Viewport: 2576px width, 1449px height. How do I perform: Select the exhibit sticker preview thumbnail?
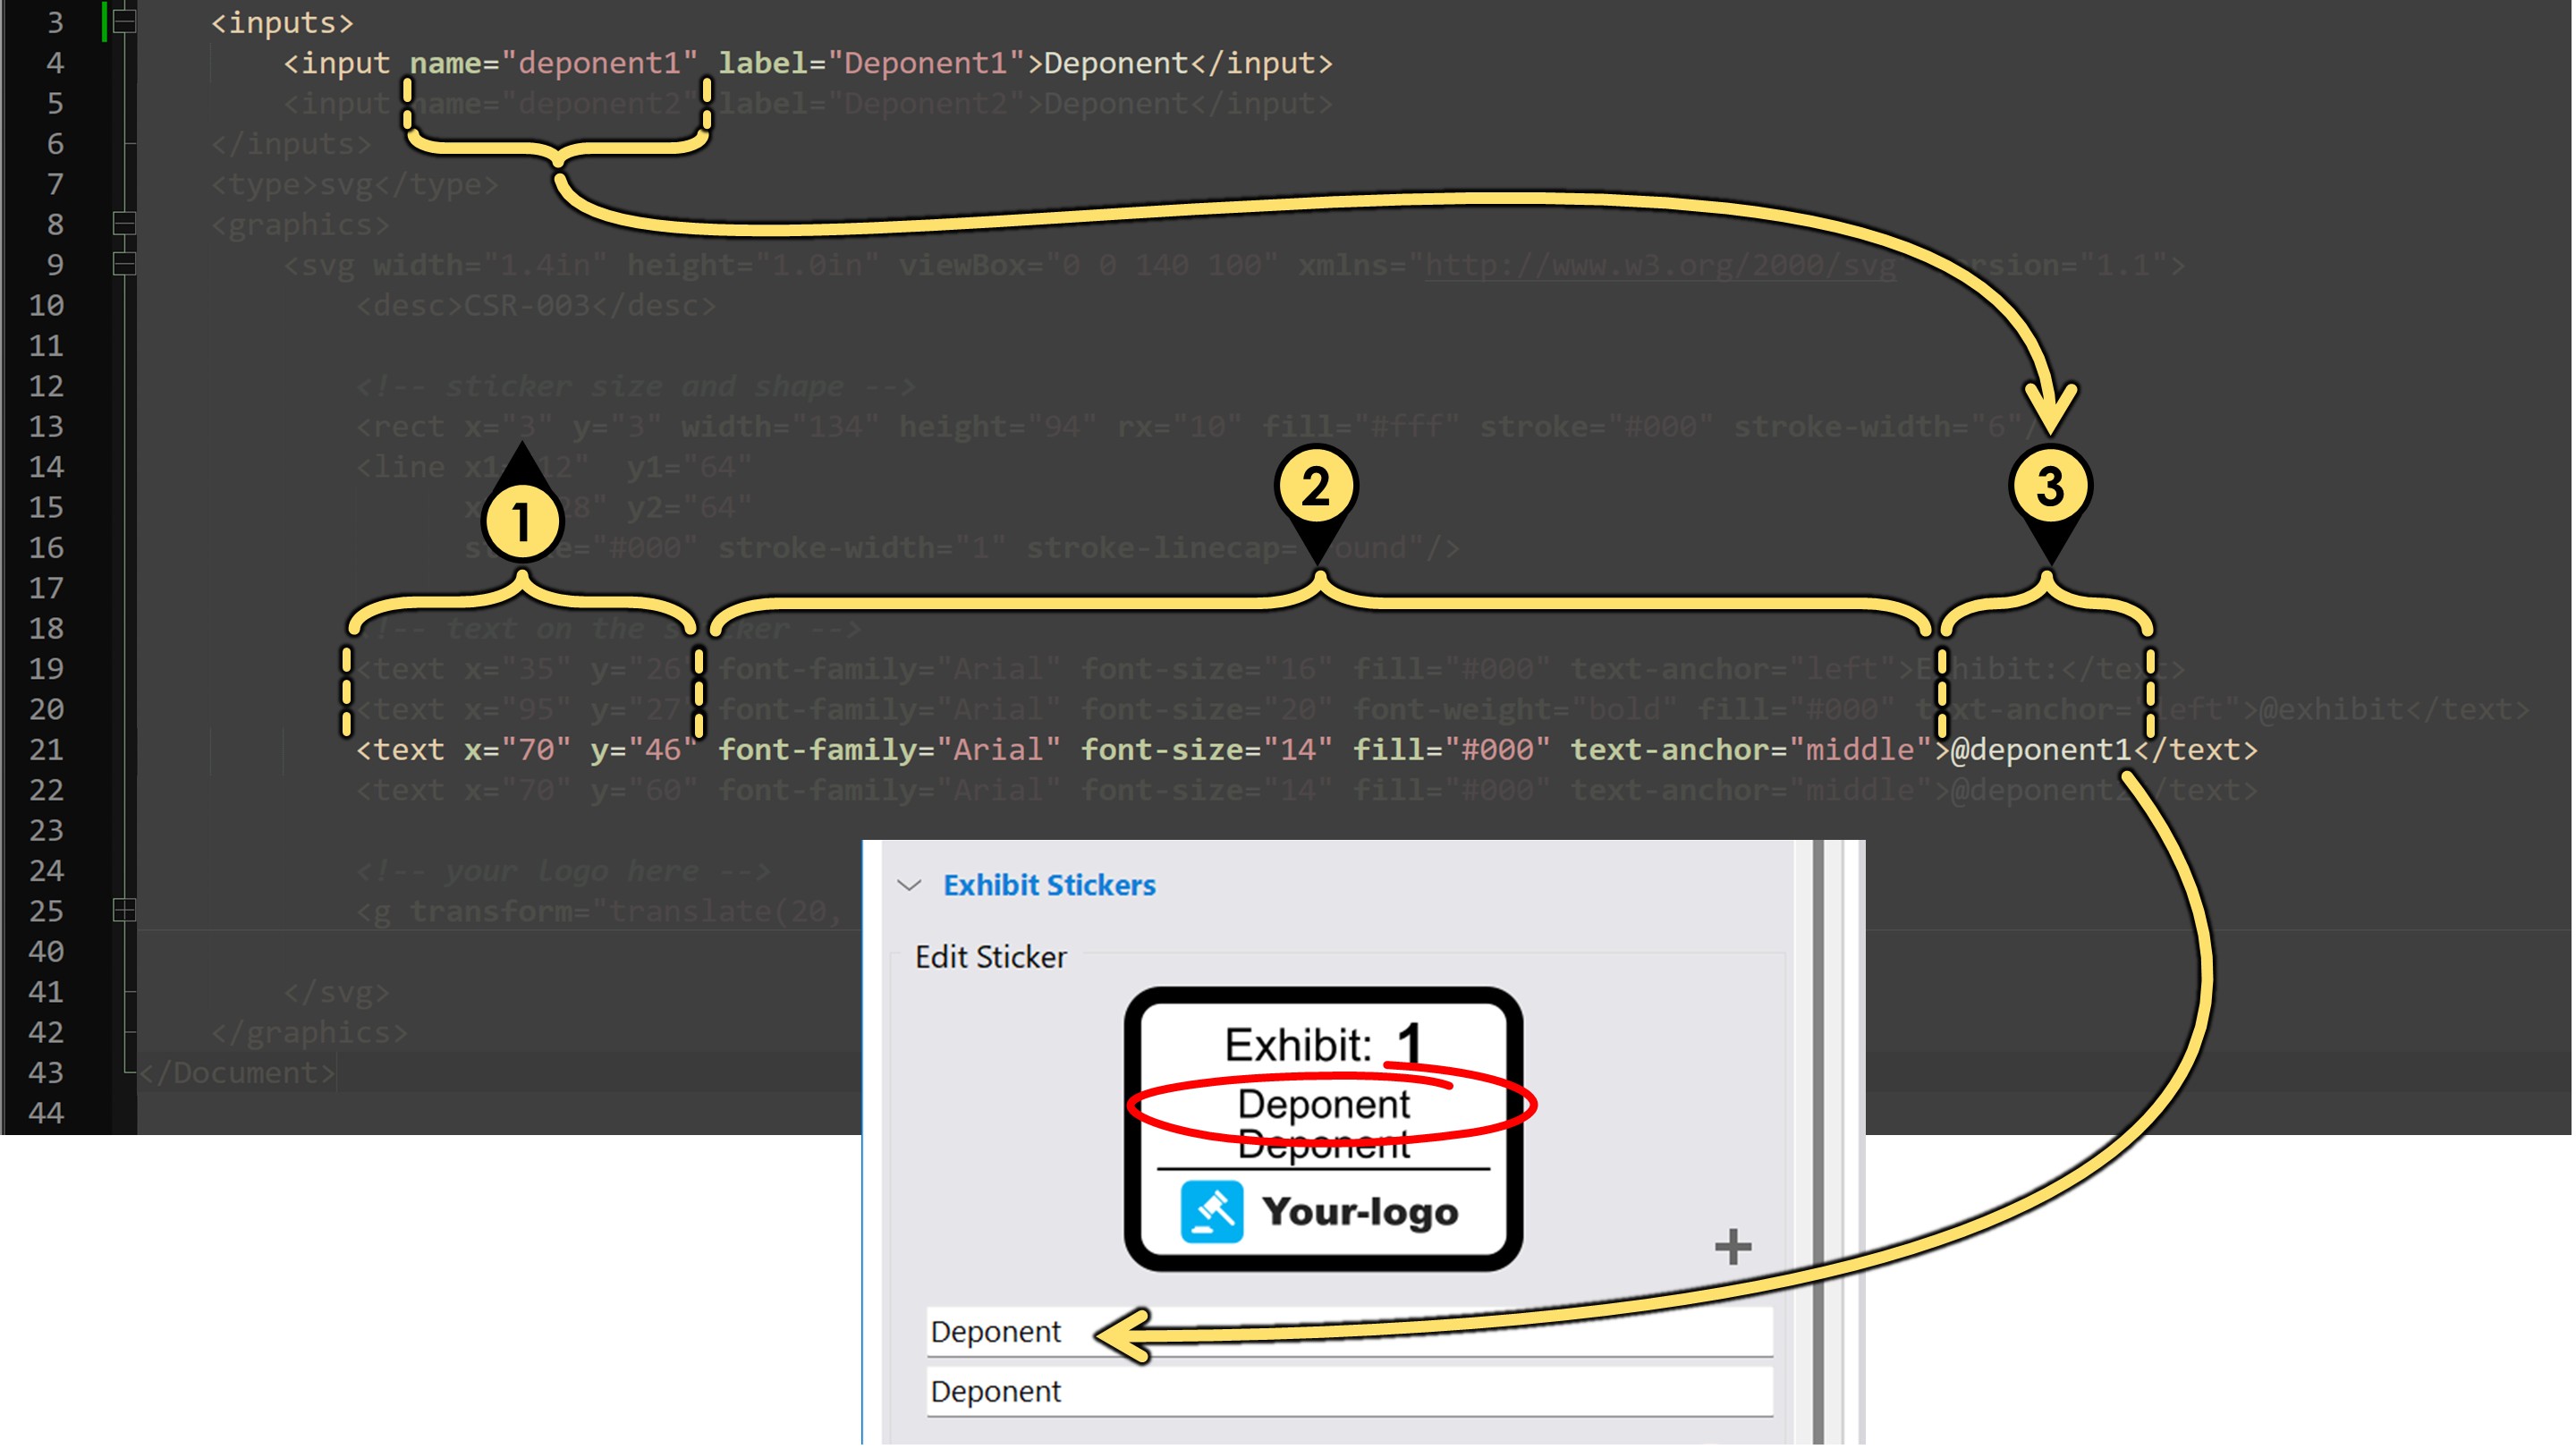point(1323,1129)
